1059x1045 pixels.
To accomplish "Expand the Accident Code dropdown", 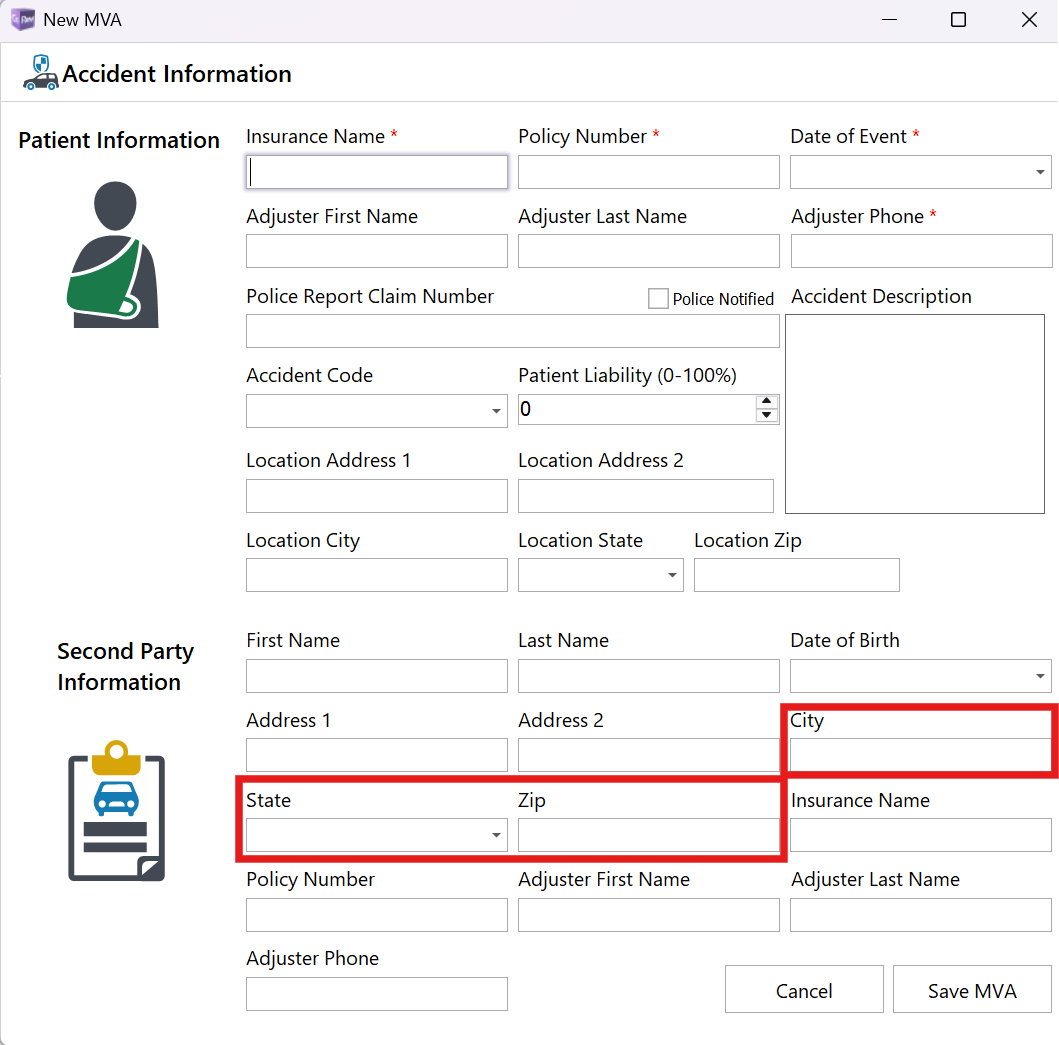I will pos(496,411).
